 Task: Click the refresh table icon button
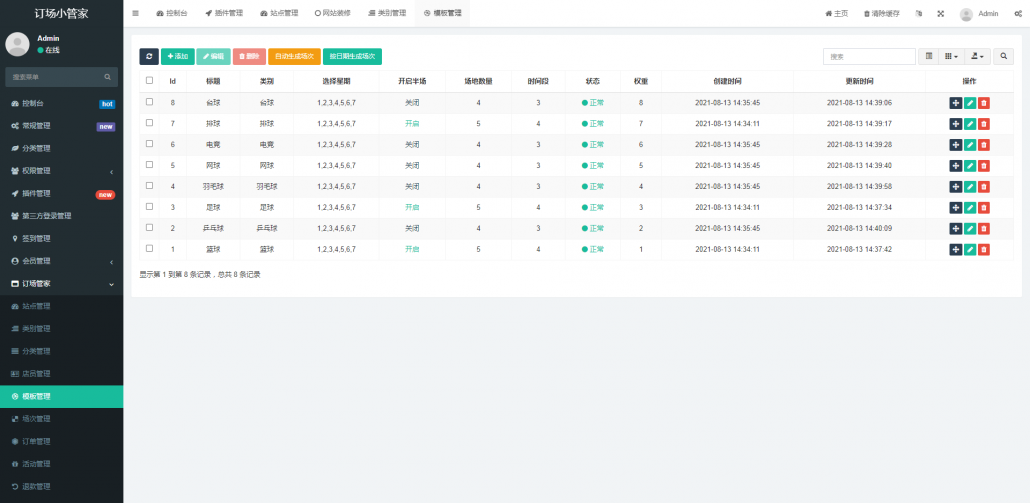click(149, 57)
